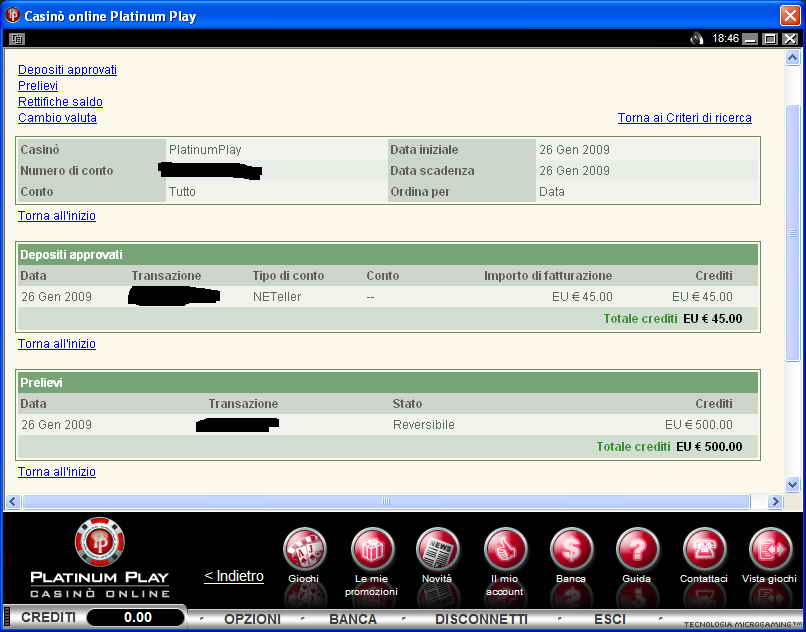Open the BANCA menu in bottom bar

tap(353, 619)
